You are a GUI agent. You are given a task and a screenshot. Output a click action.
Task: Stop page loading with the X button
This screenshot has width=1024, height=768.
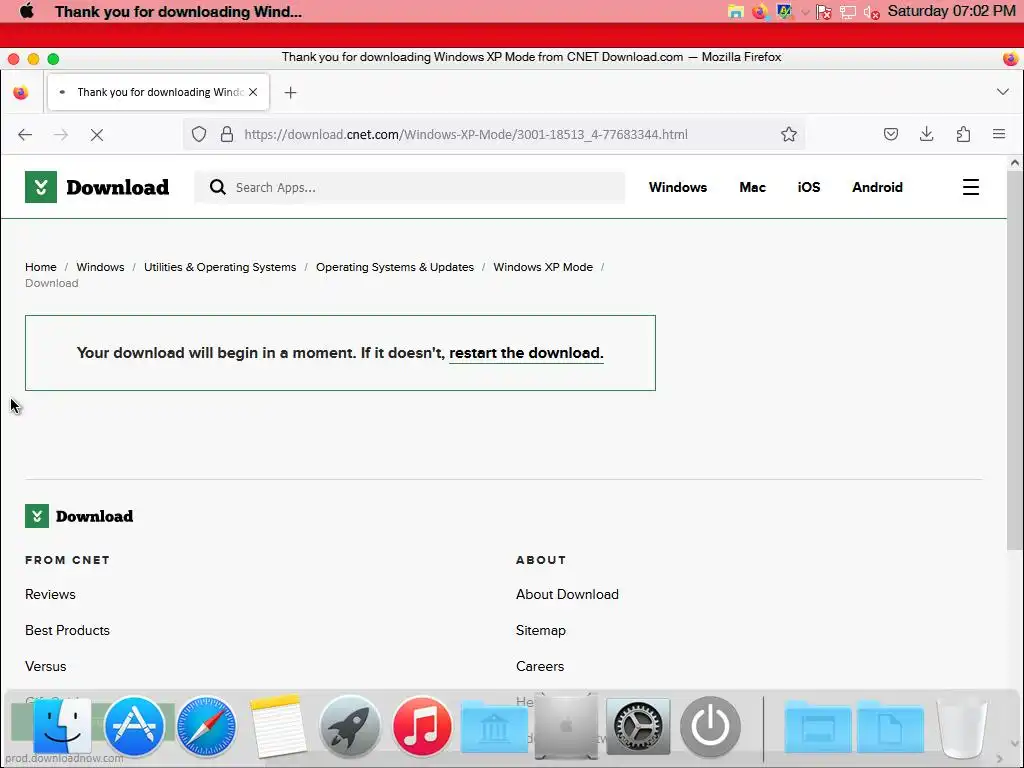tap(97, 135)
